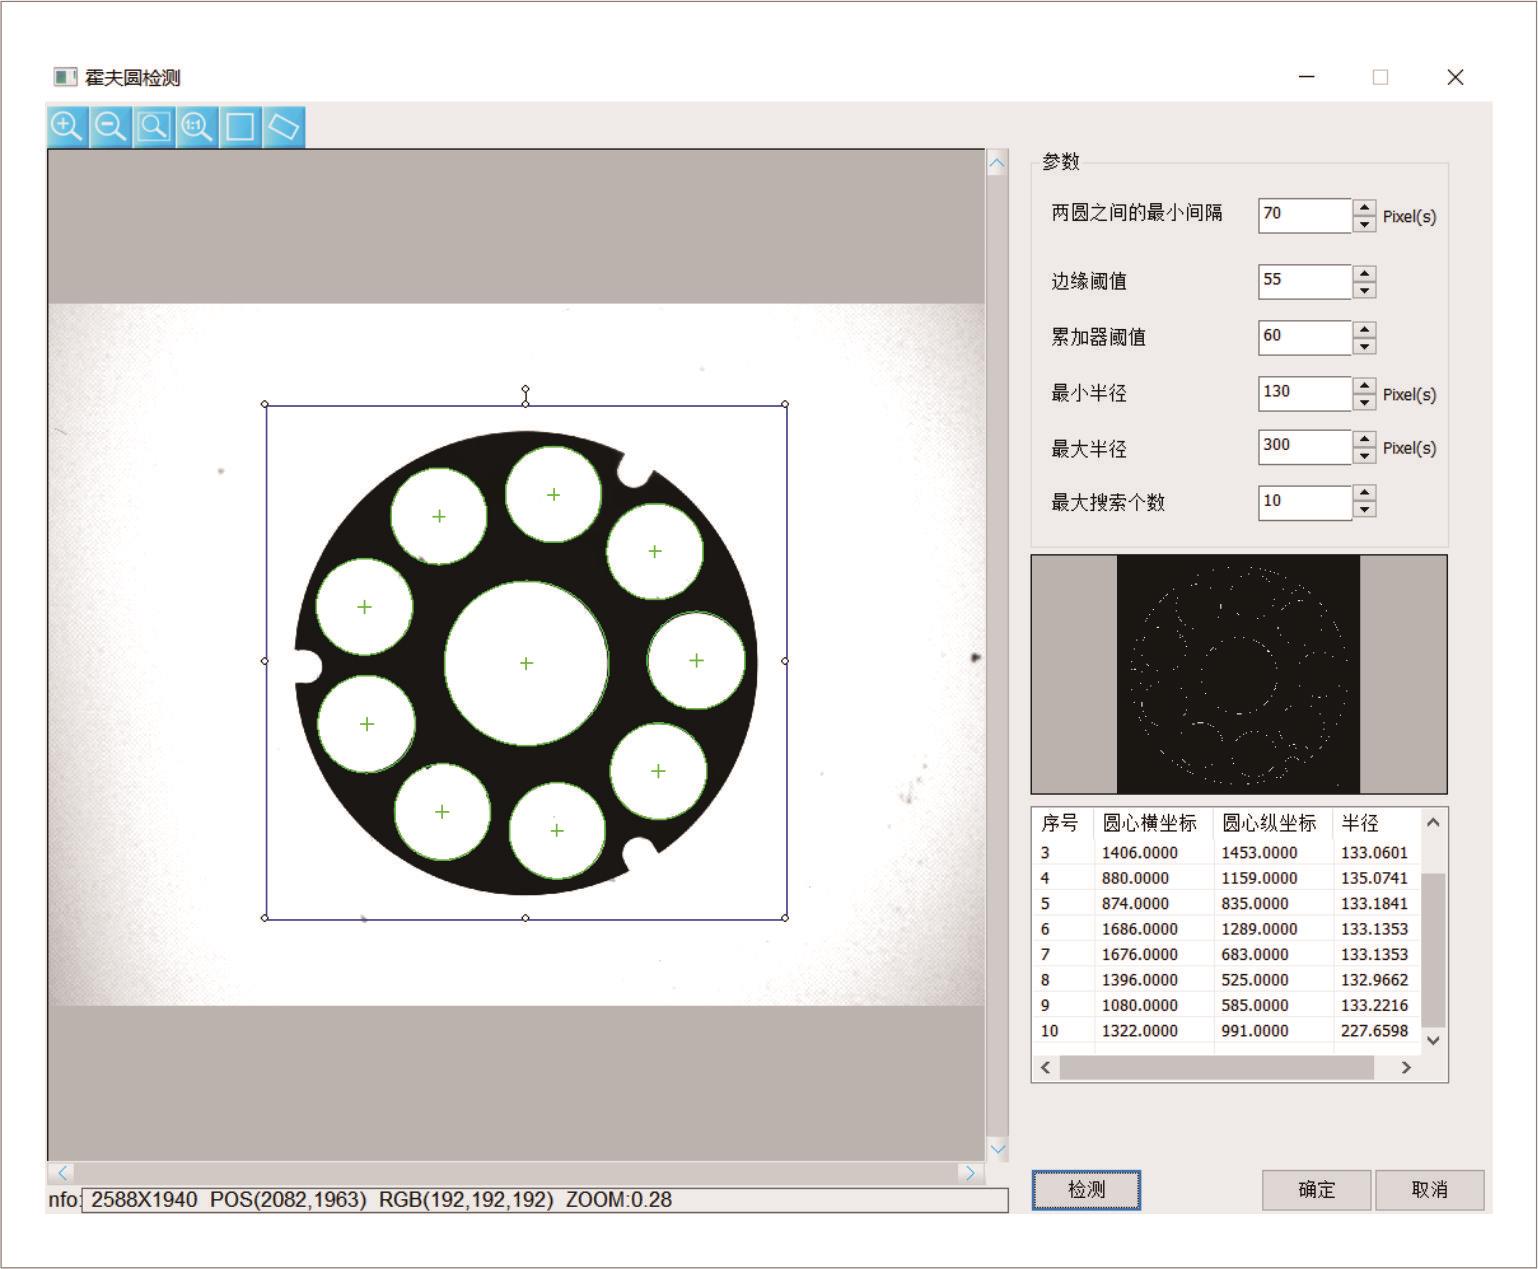The image size is (1538, 1269).
Task: Click the 半径 column header
Action: pos(1360,823)
